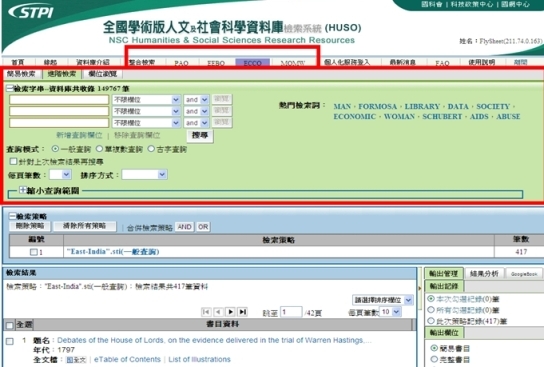Click the first search term input field
This screenshot has height=367, width=544.
[59, 100]
